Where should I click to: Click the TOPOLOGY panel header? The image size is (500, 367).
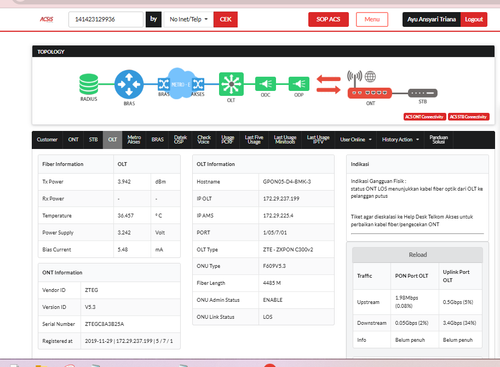pos(263,52)
